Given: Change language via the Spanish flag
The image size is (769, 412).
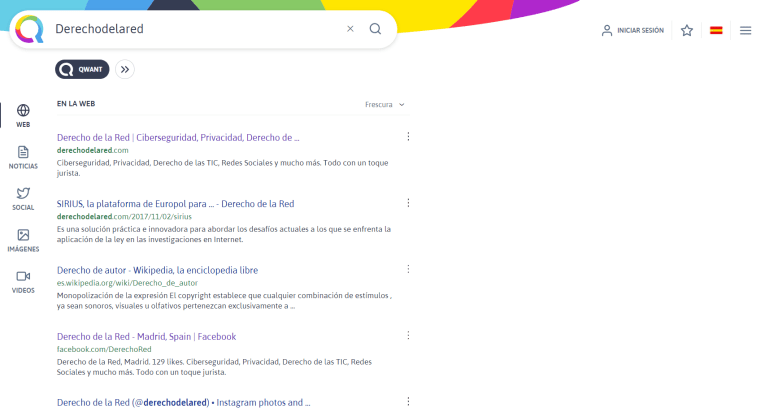Looking at the screenshot, I should (x=716, y=30).
